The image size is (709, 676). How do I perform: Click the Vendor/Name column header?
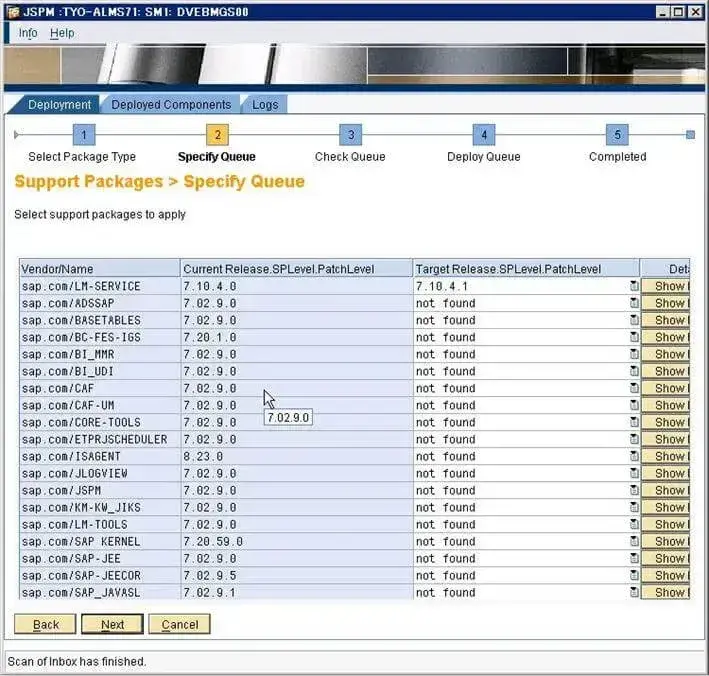99,269
